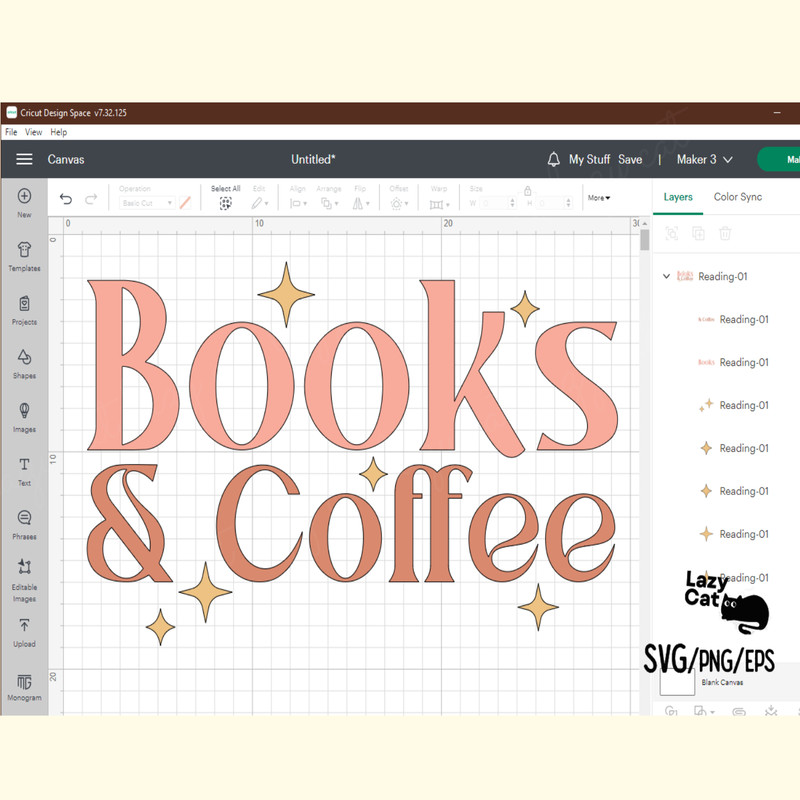The image size is (800, 800).
Task: Open the File menu
Action: point(10,131)
